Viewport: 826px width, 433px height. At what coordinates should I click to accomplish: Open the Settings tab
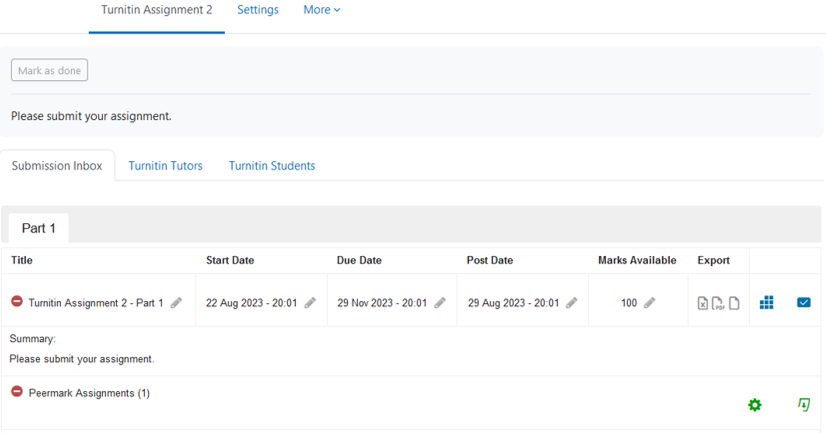tap(258, 10)
